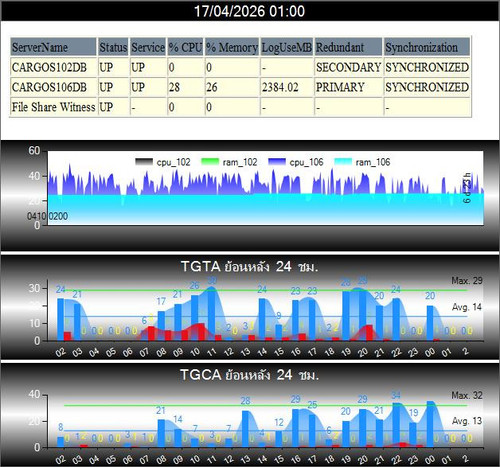Click the TGTA red bar at hour 10

(x=201, y=332)
